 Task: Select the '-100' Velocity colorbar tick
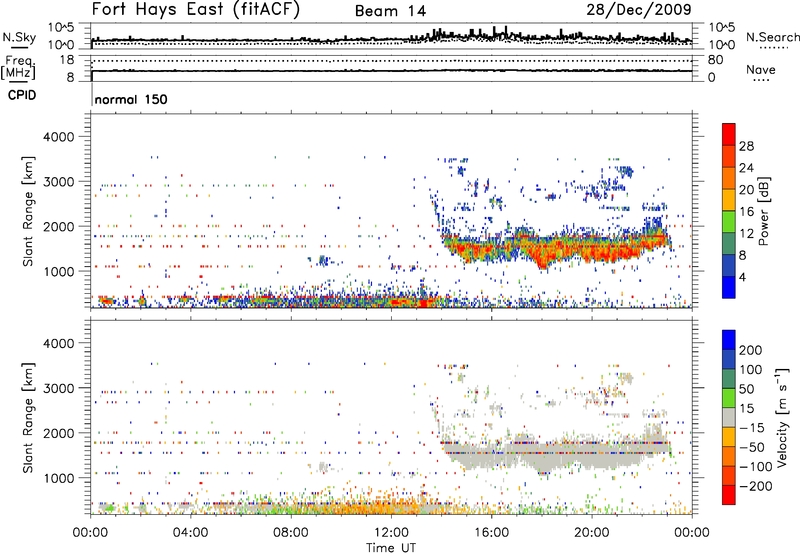pos(756,467)
